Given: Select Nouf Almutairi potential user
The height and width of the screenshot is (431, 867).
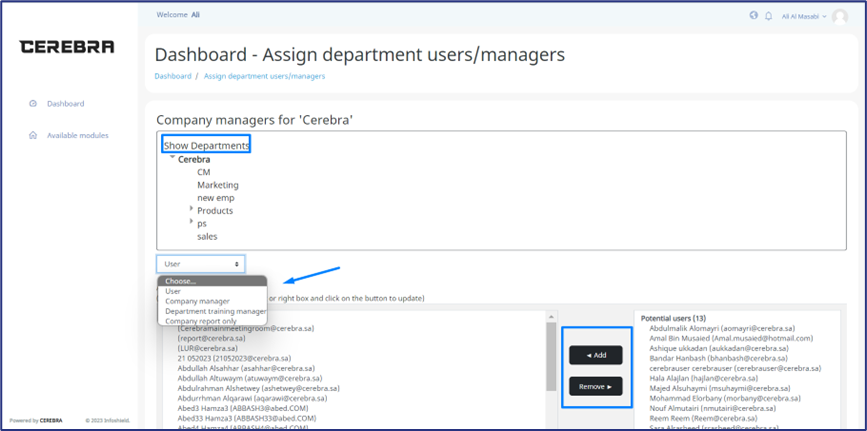Looking at the screenshot, I should 713,408.
